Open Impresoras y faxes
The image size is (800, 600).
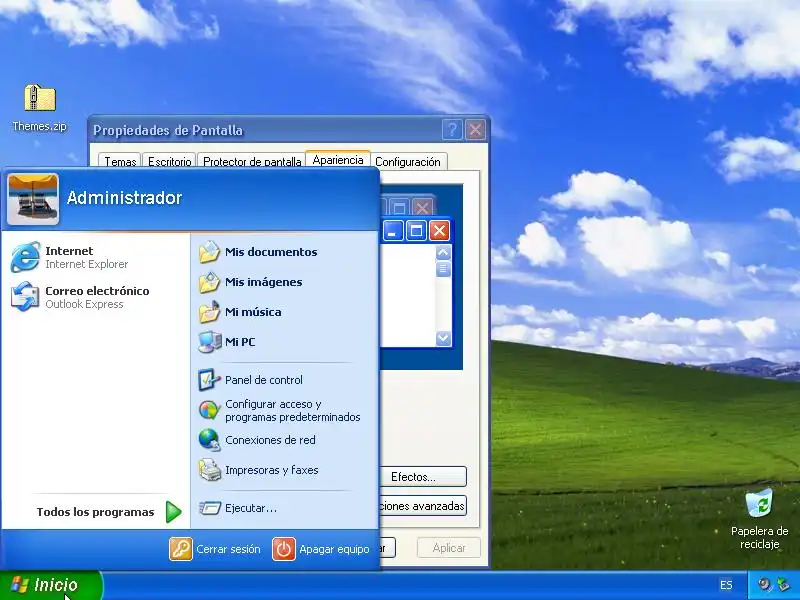click(259, 470)
